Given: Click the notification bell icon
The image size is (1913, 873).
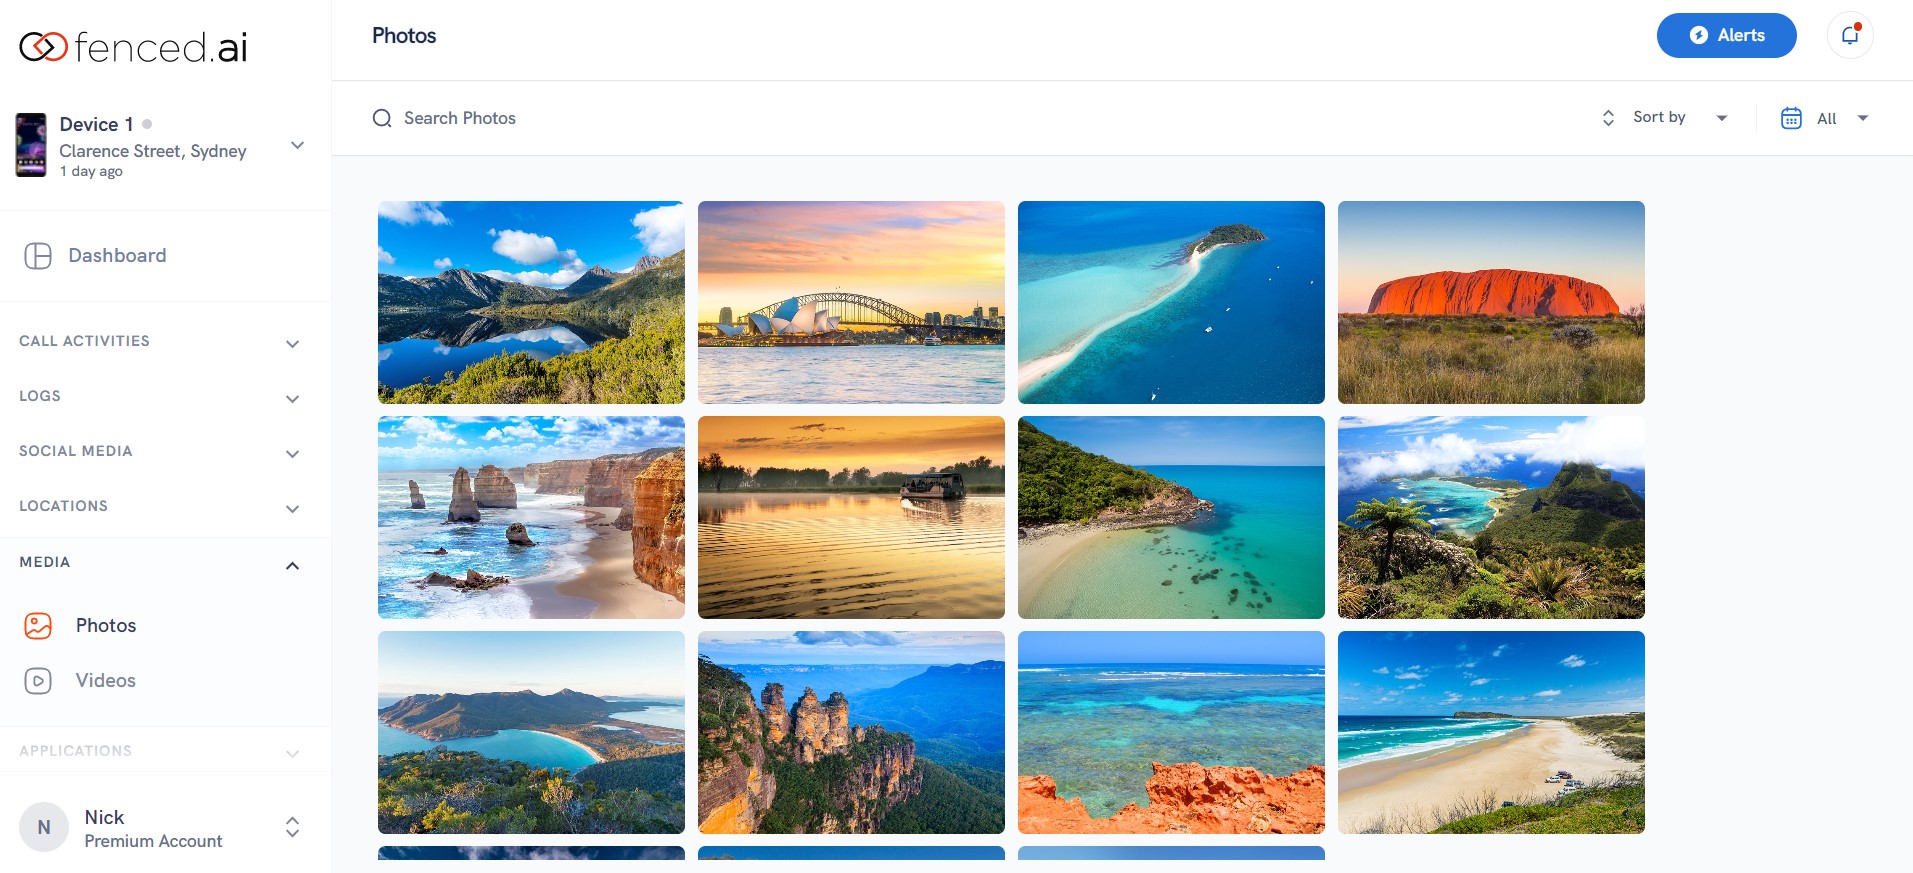Looking at the screenshot, I should (x=1849, y=35).
